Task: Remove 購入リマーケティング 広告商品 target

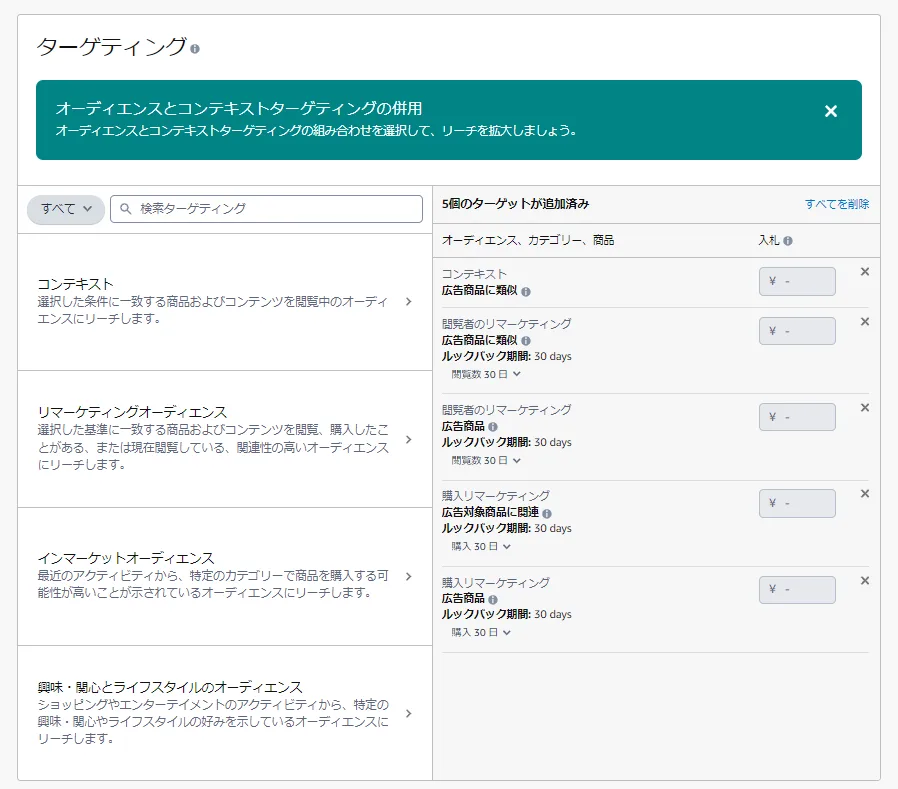Action: pyautogui.click(x=865, y=581)
